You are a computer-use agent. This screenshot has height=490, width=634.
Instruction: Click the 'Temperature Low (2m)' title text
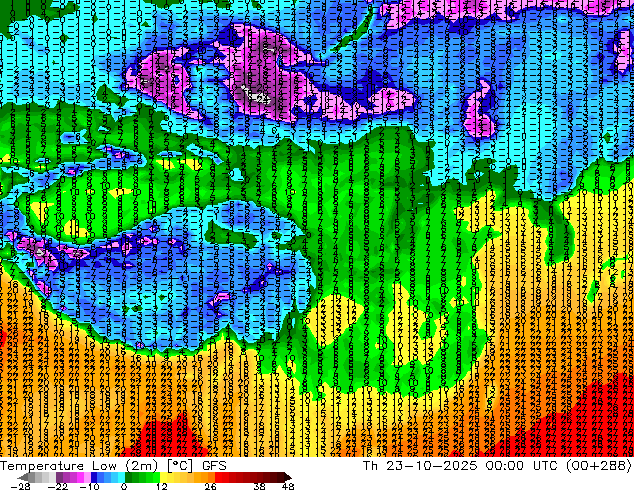click(78, 466)
